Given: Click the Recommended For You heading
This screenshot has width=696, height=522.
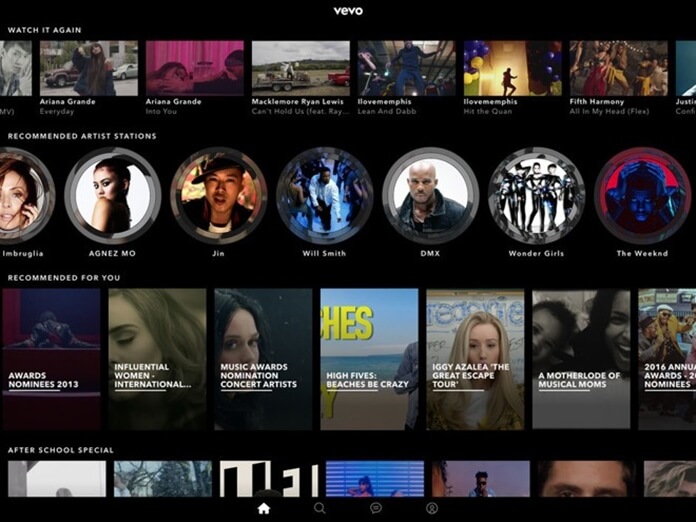Looking at the screenshot, I should (64, 278).
